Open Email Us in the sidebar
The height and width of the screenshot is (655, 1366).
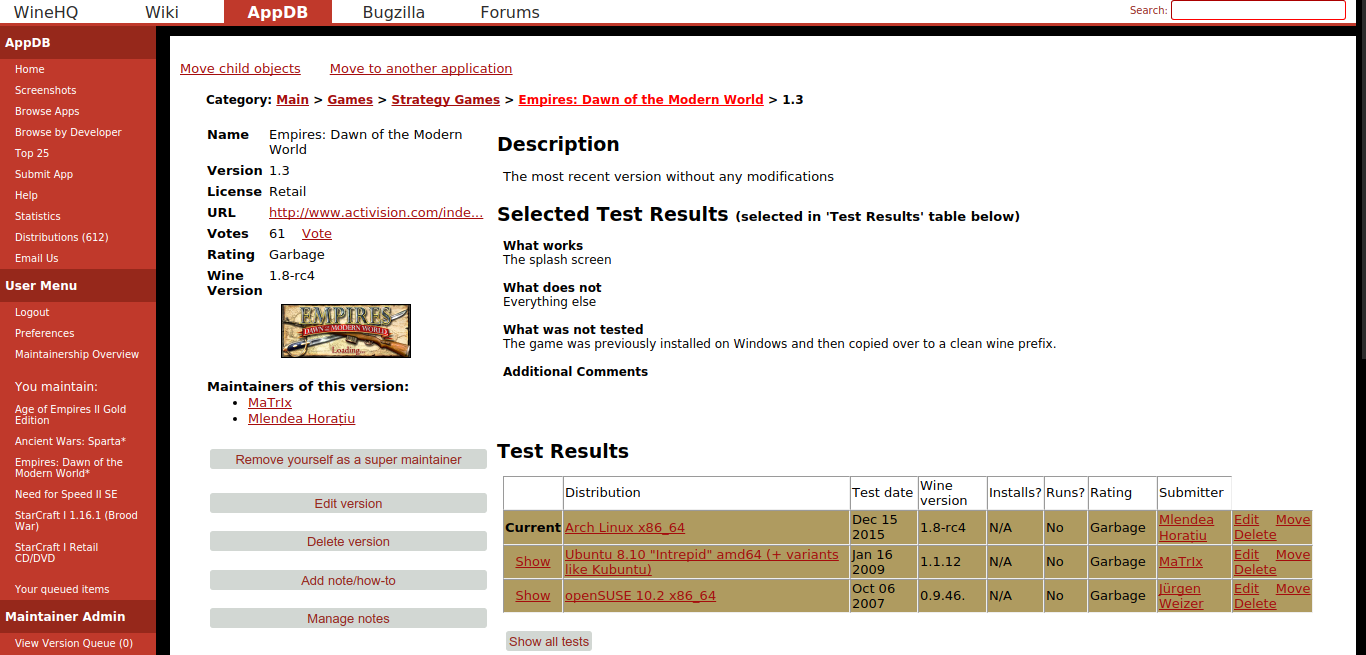click(x=37, y=258)
